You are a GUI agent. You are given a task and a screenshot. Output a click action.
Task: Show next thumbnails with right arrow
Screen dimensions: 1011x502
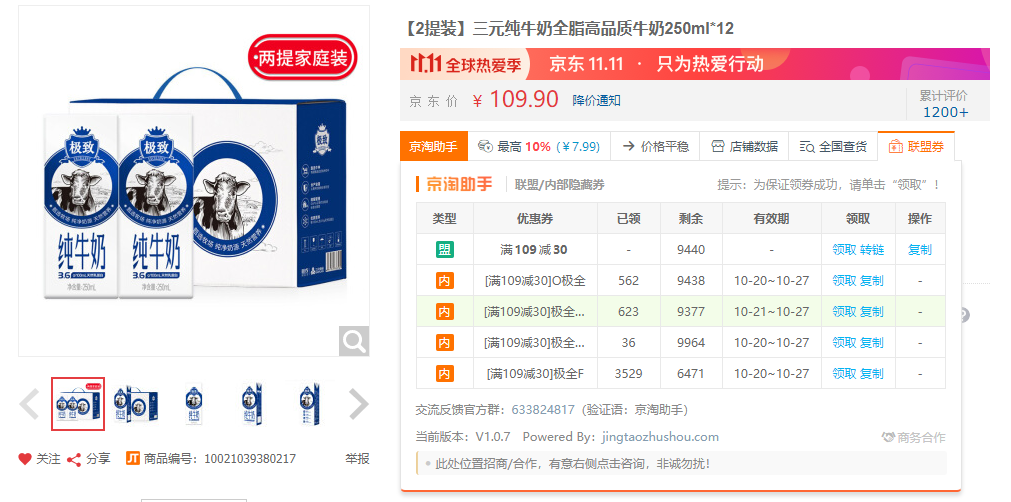[x=358, y=404]
